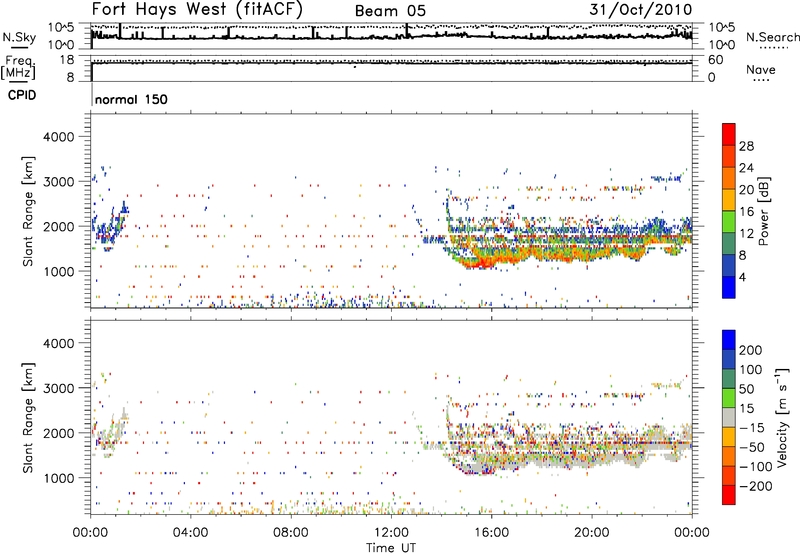Click the 'Time UT' axis title
Viewport: 800px width, 554px height.
click(391, 548)
